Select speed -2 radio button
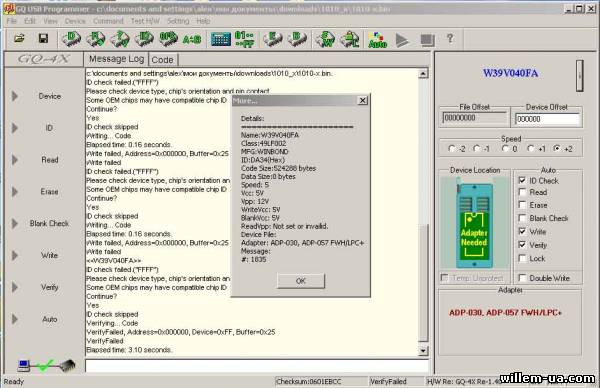The width and height of the screenshot is (600, 388). [452, 148]
